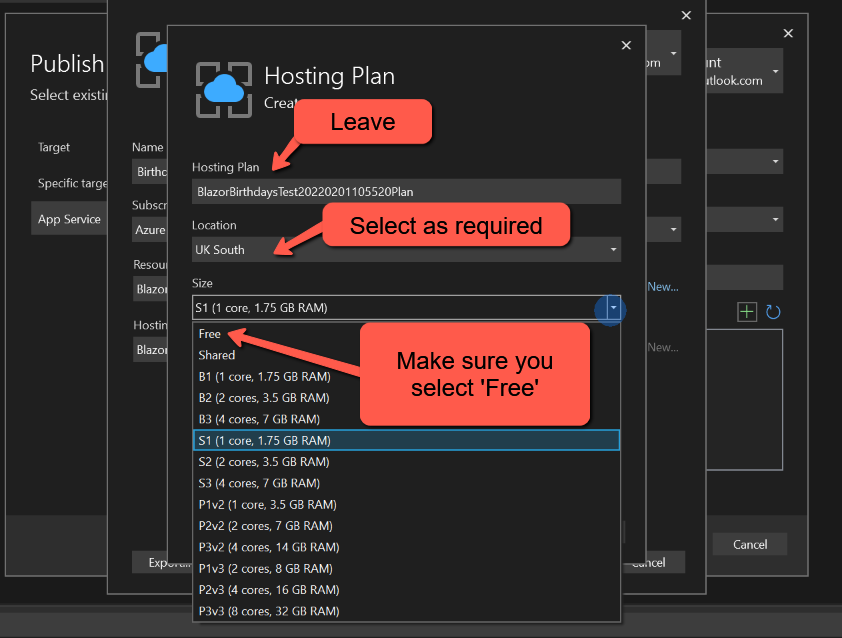Click the green plus to add a resource

tap(747, 311)
